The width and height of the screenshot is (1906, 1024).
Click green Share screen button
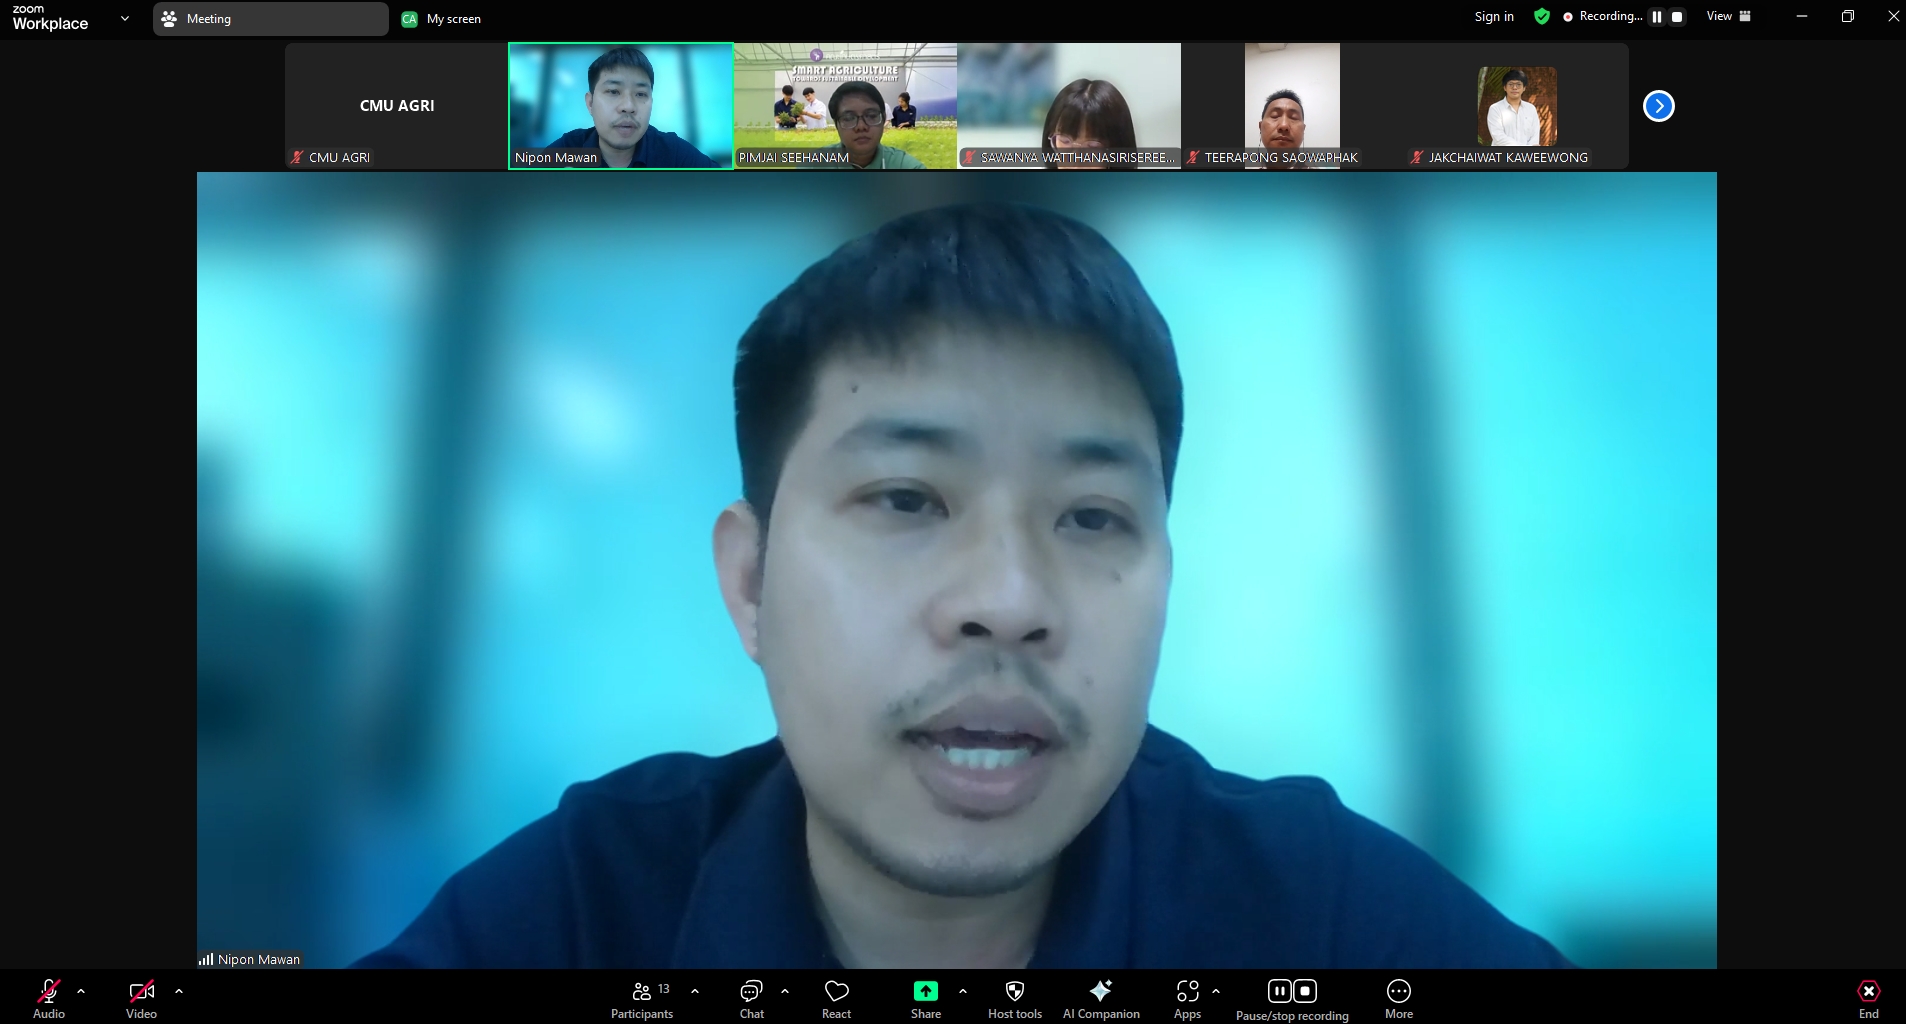tap(926, 999)
